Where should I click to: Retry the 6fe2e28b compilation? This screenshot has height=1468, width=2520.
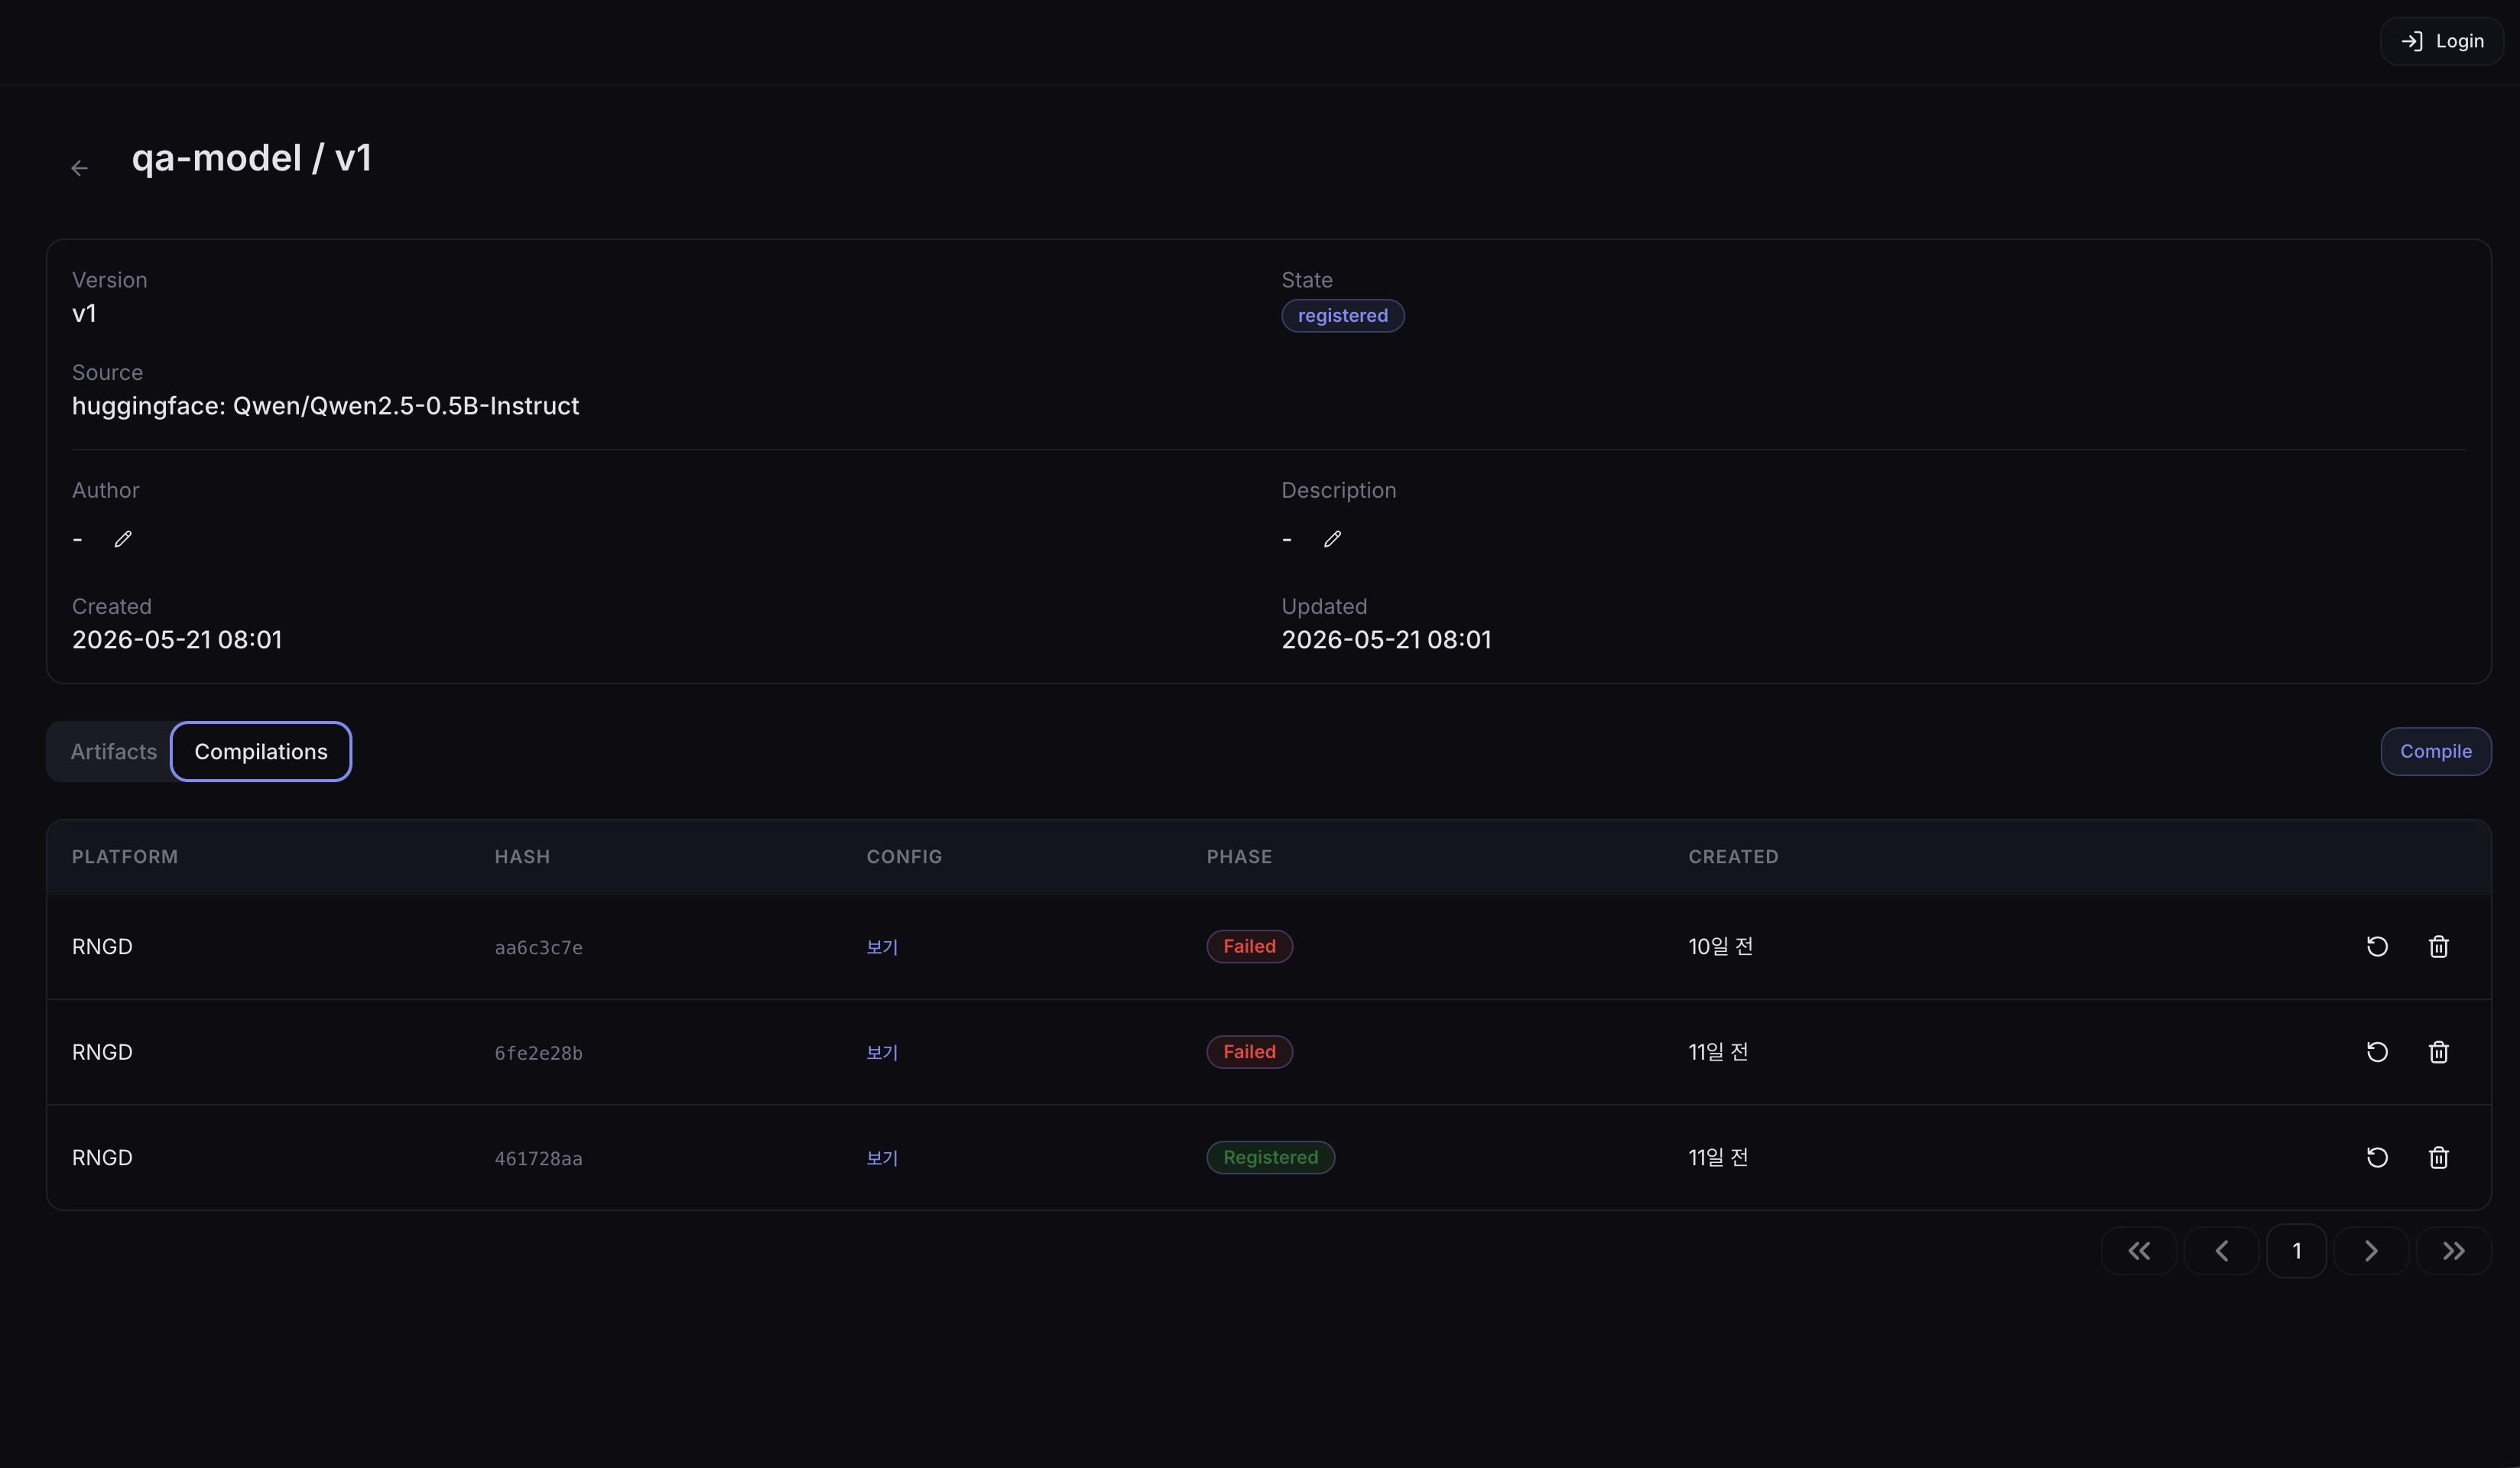coord(2377,1052)
